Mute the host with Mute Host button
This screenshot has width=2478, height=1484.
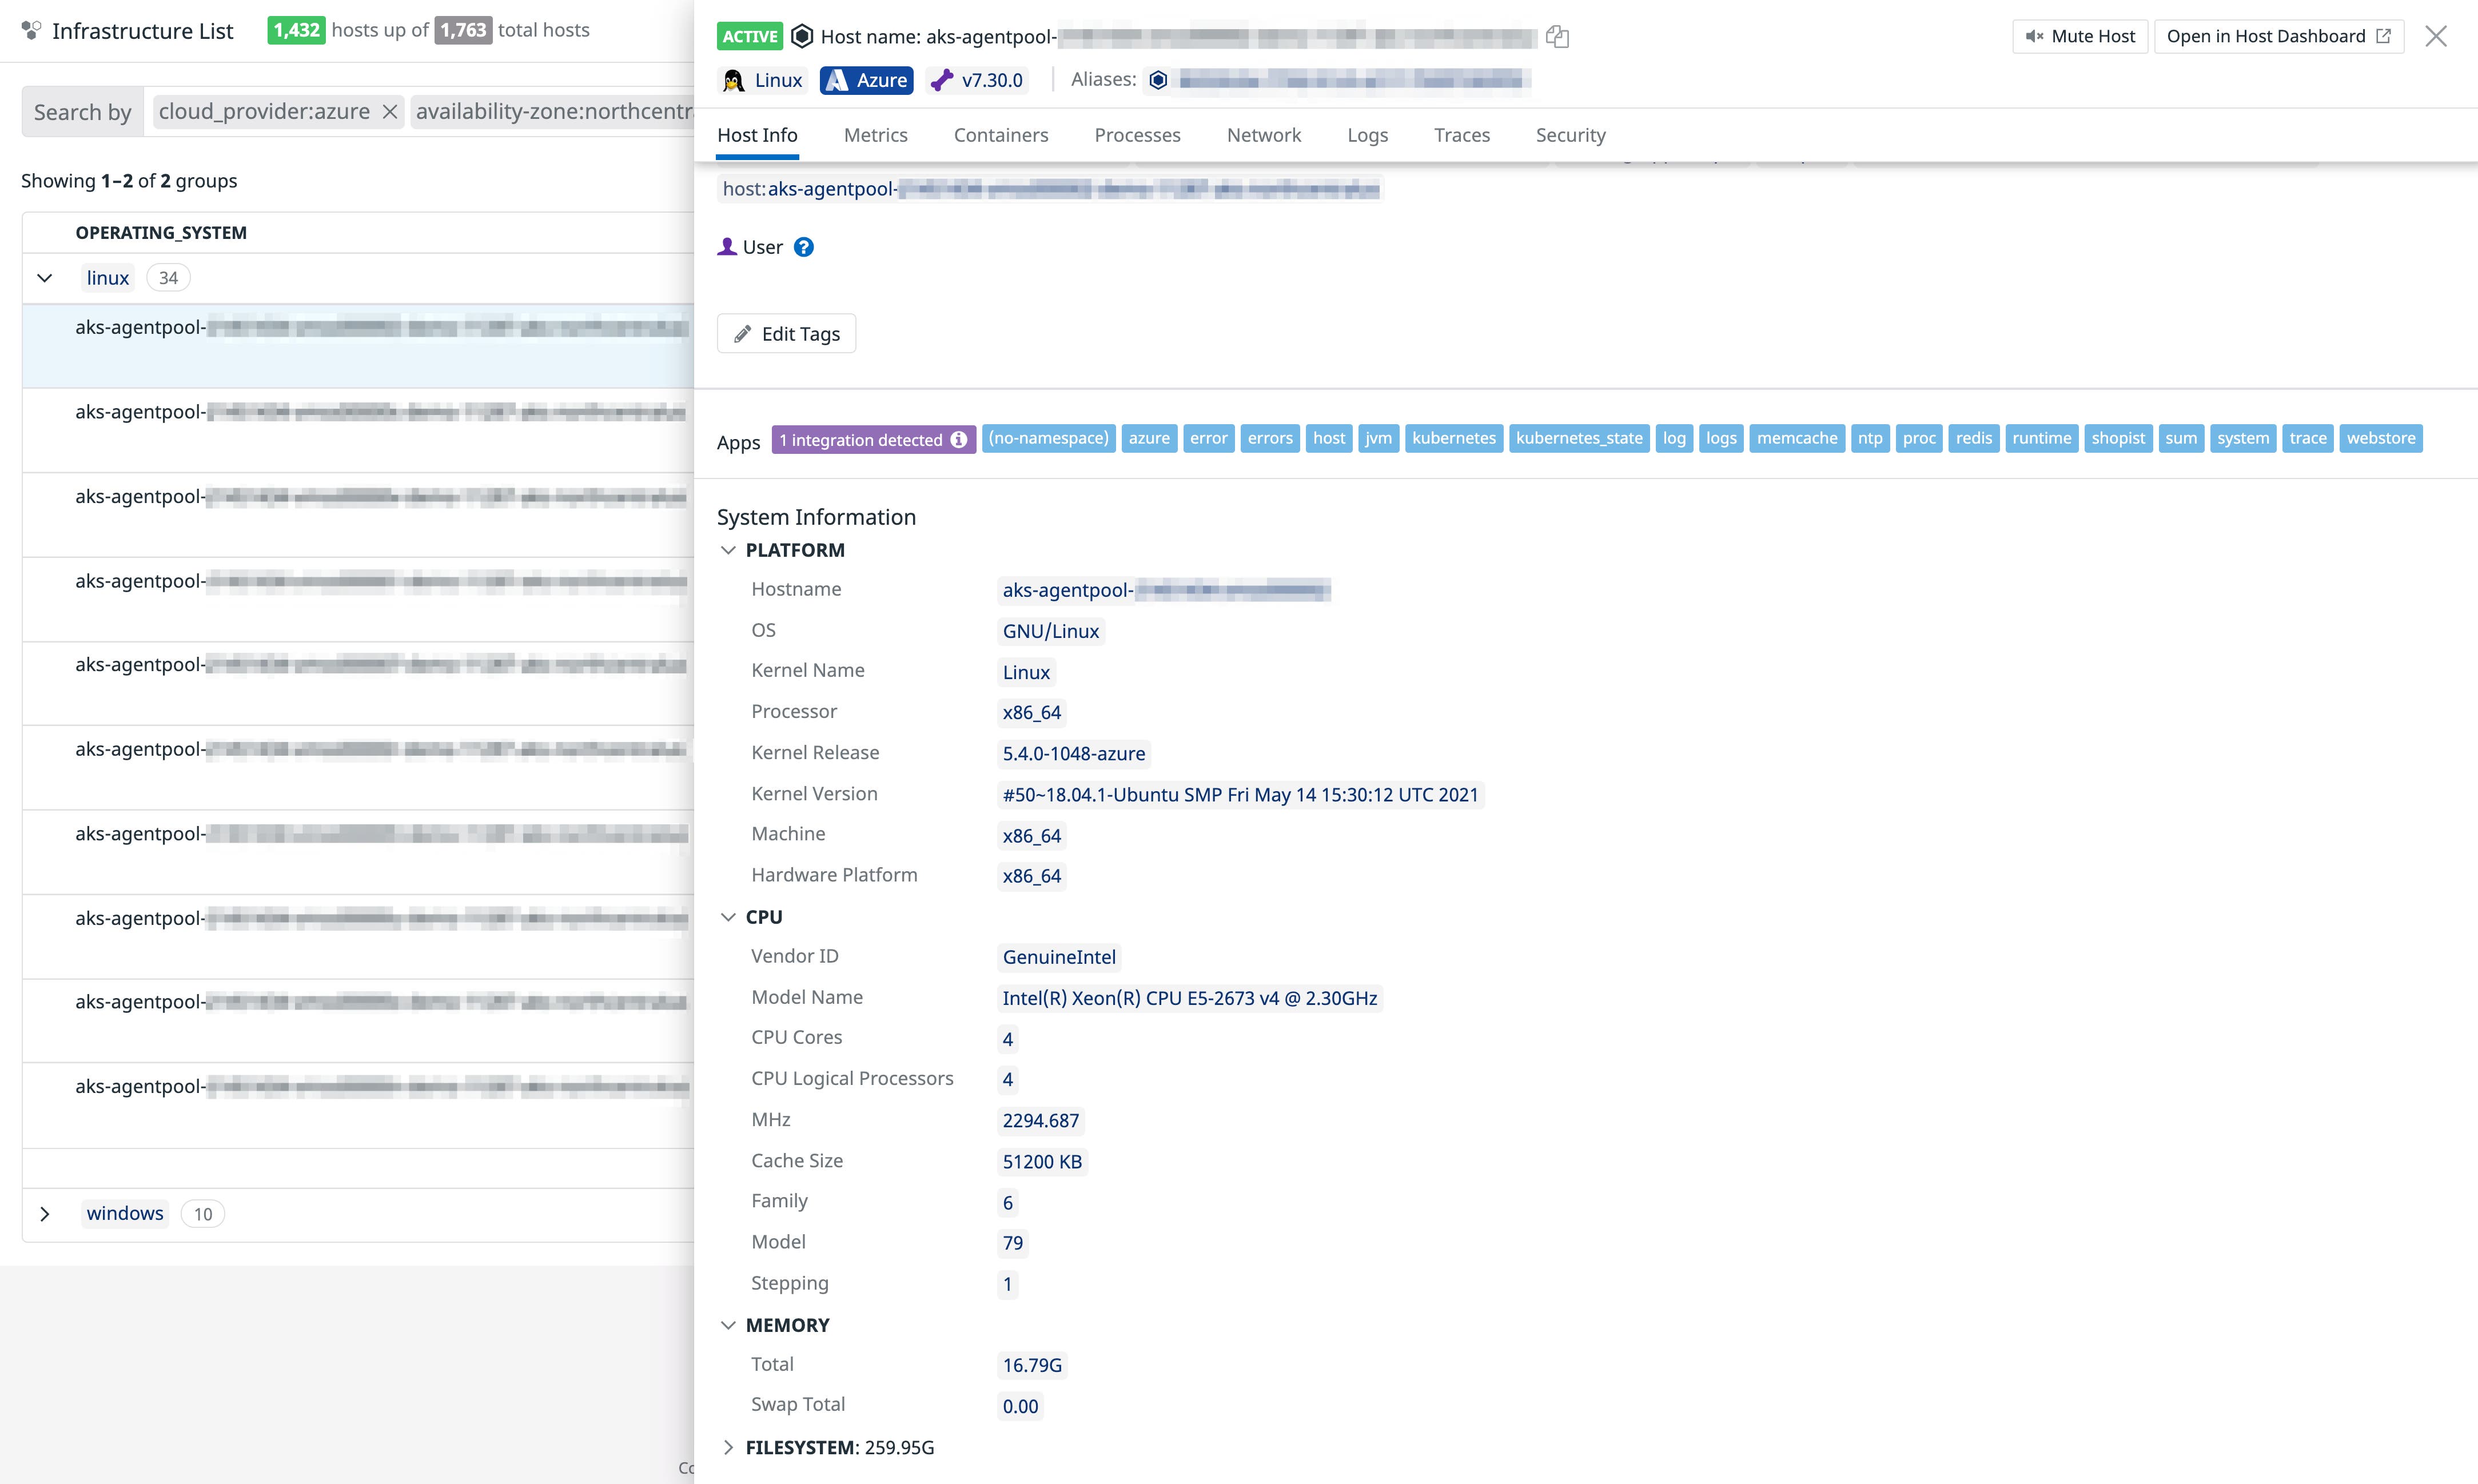2079,36
